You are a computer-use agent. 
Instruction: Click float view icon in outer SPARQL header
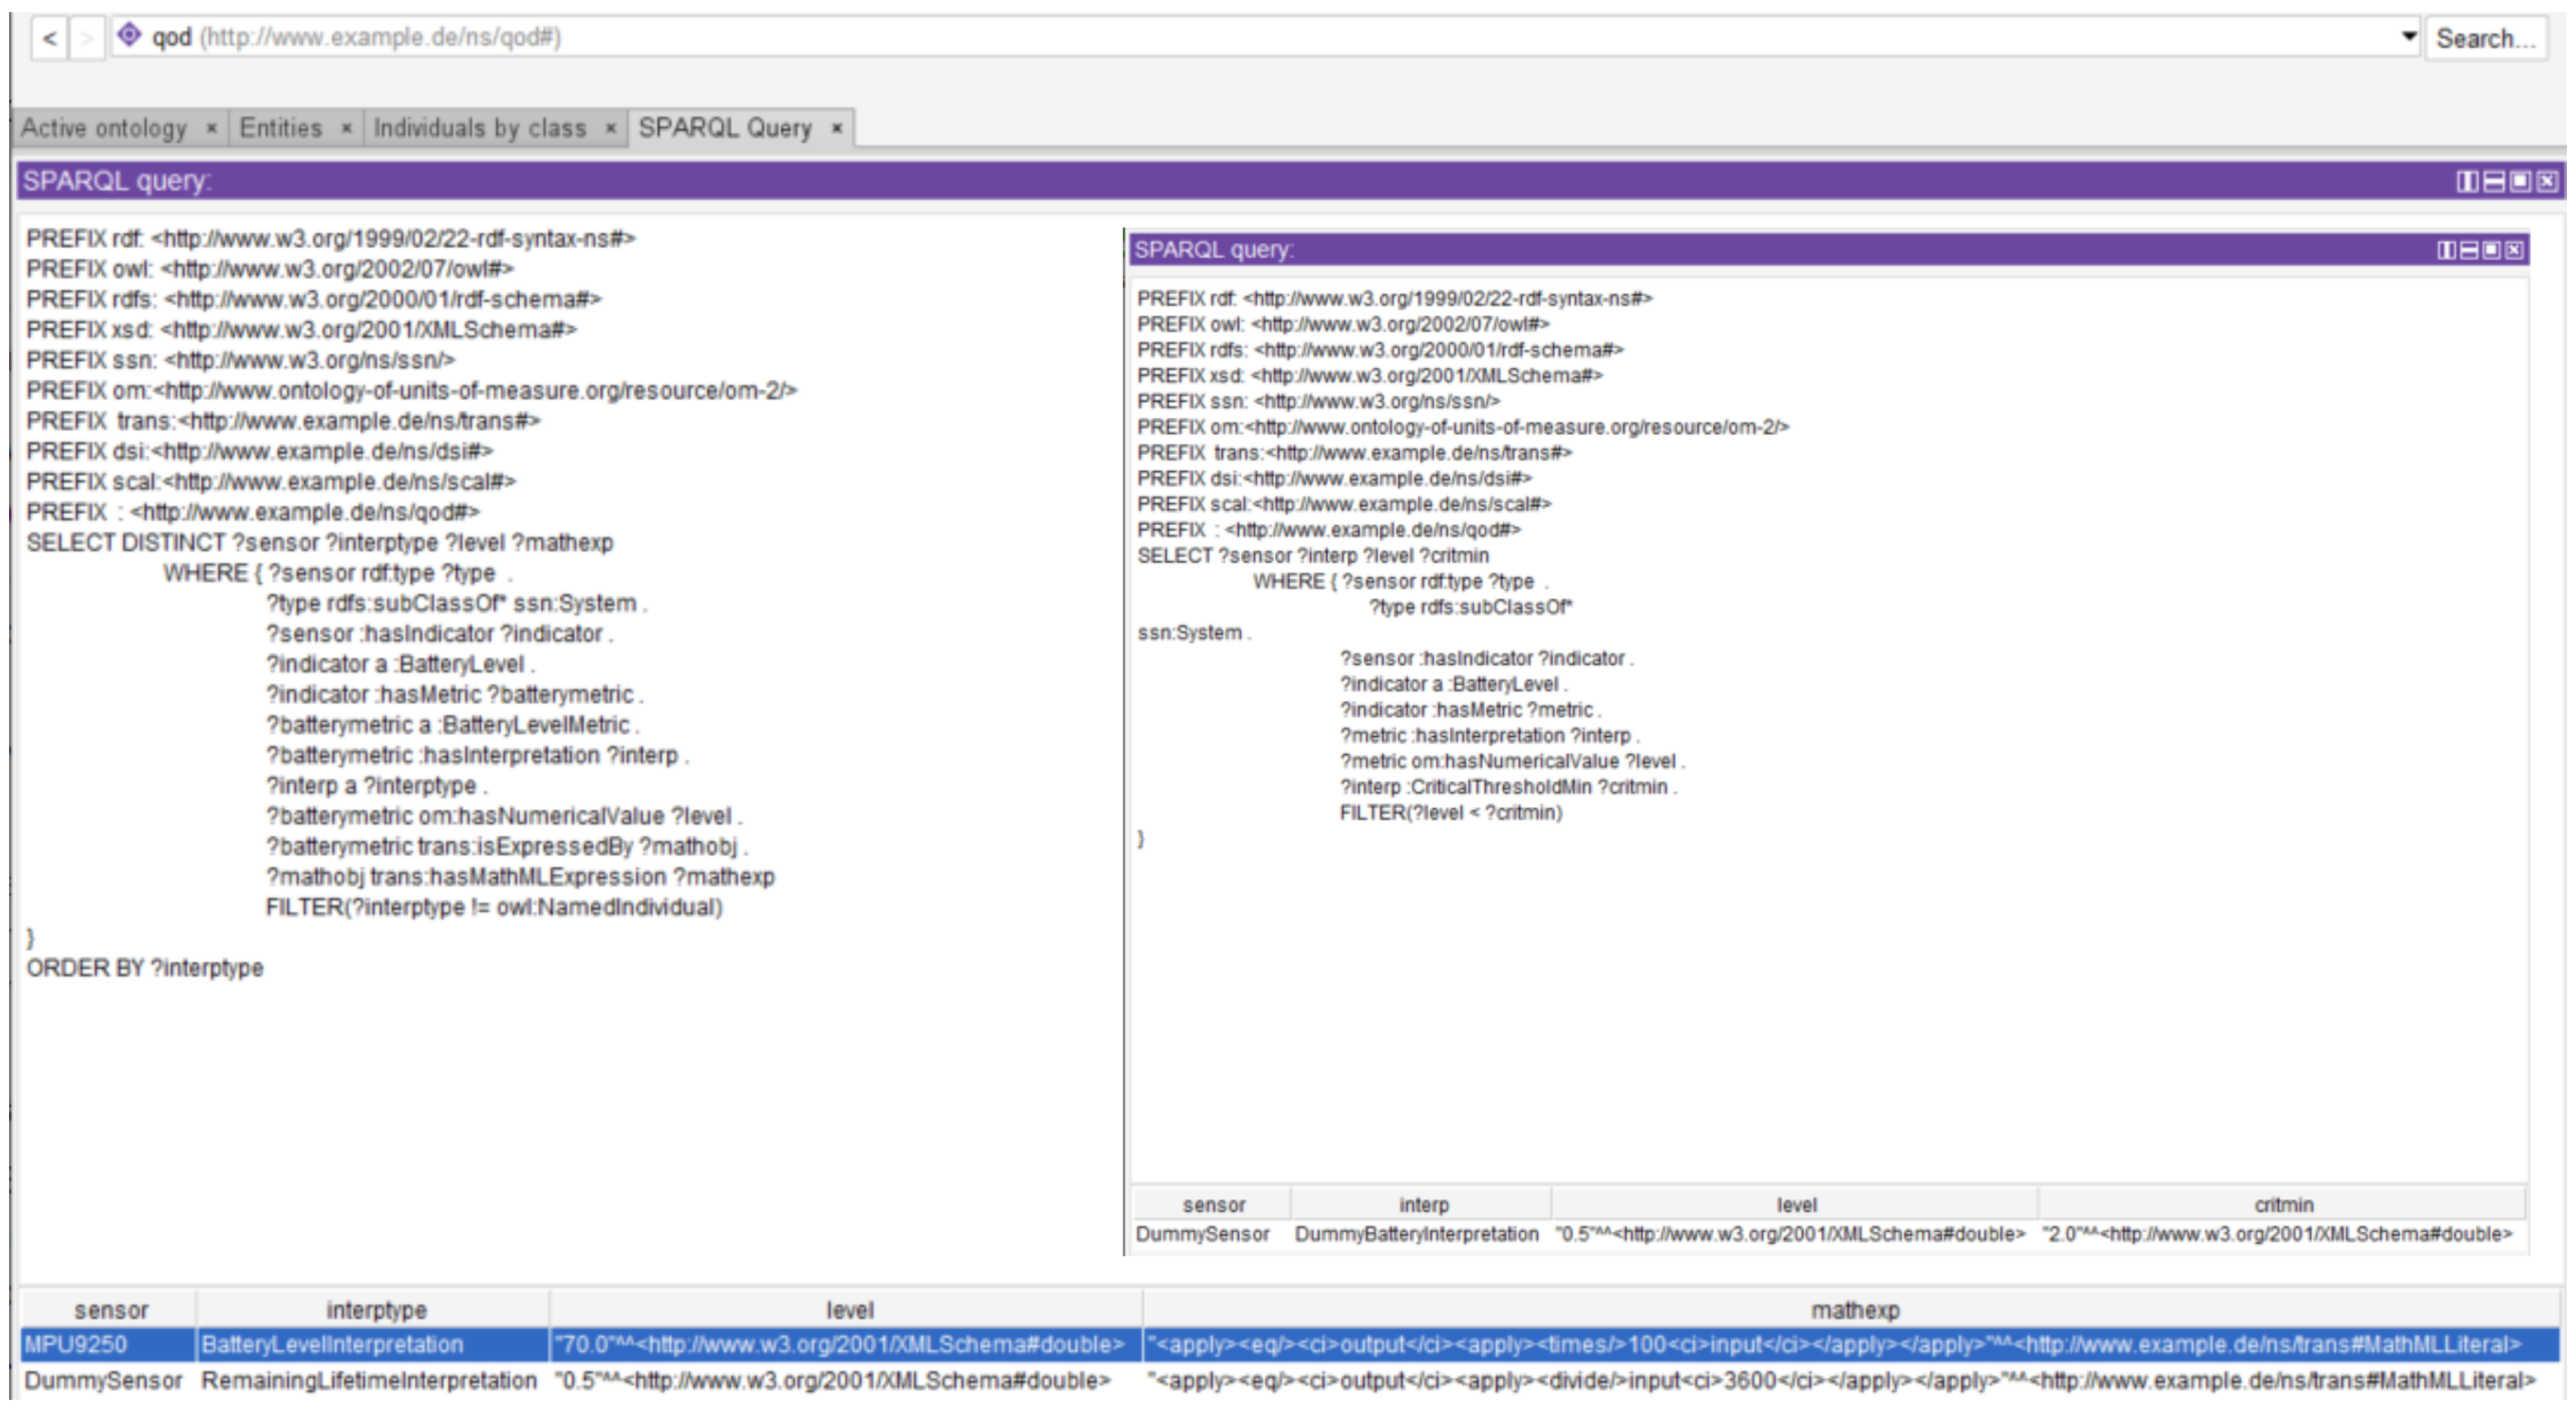click(2520, 181)
